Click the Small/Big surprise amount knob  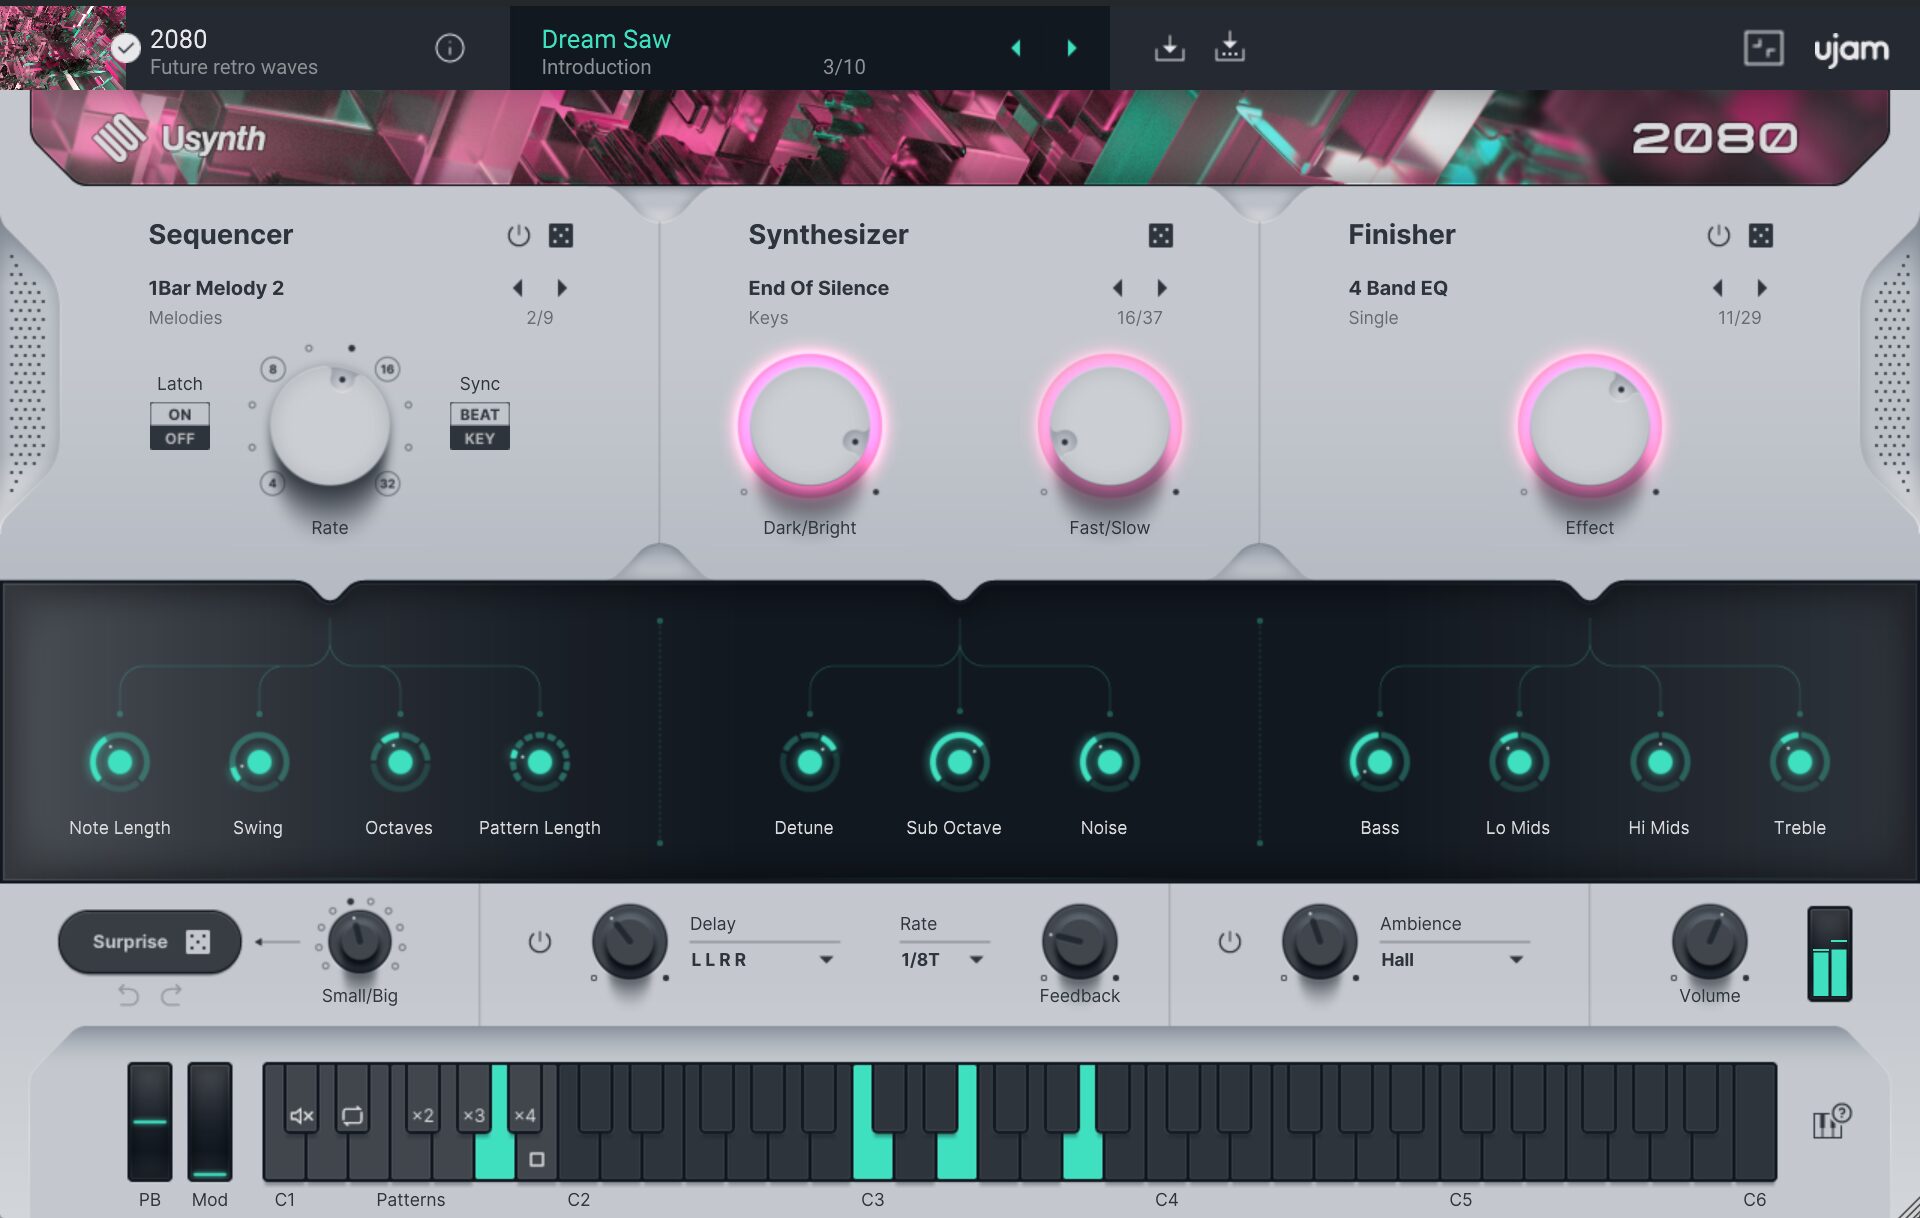[360, 942]
